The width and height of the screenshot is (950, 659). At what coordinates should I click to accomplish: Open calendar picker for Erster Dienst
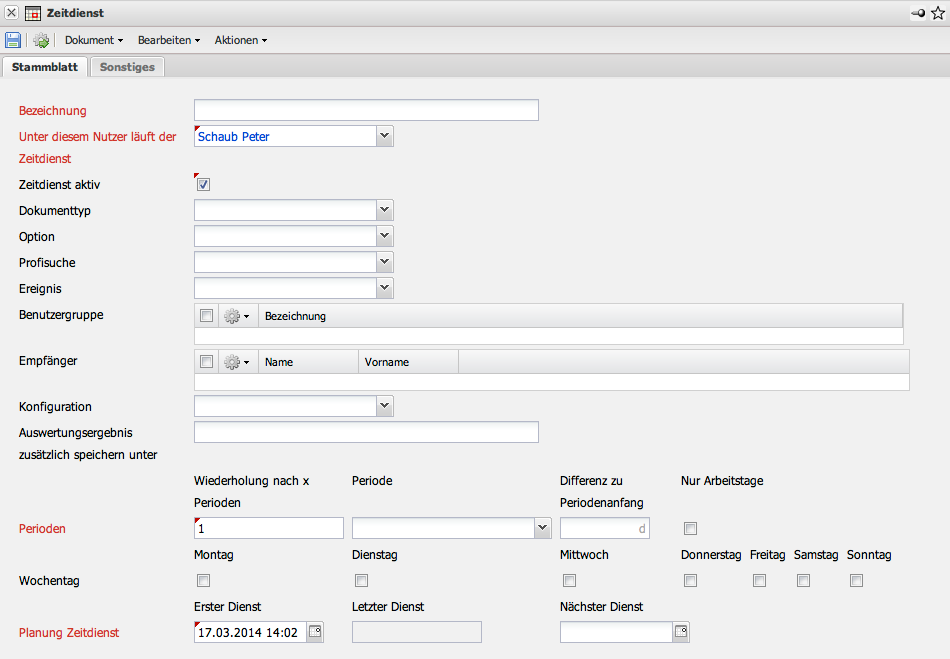315,632
